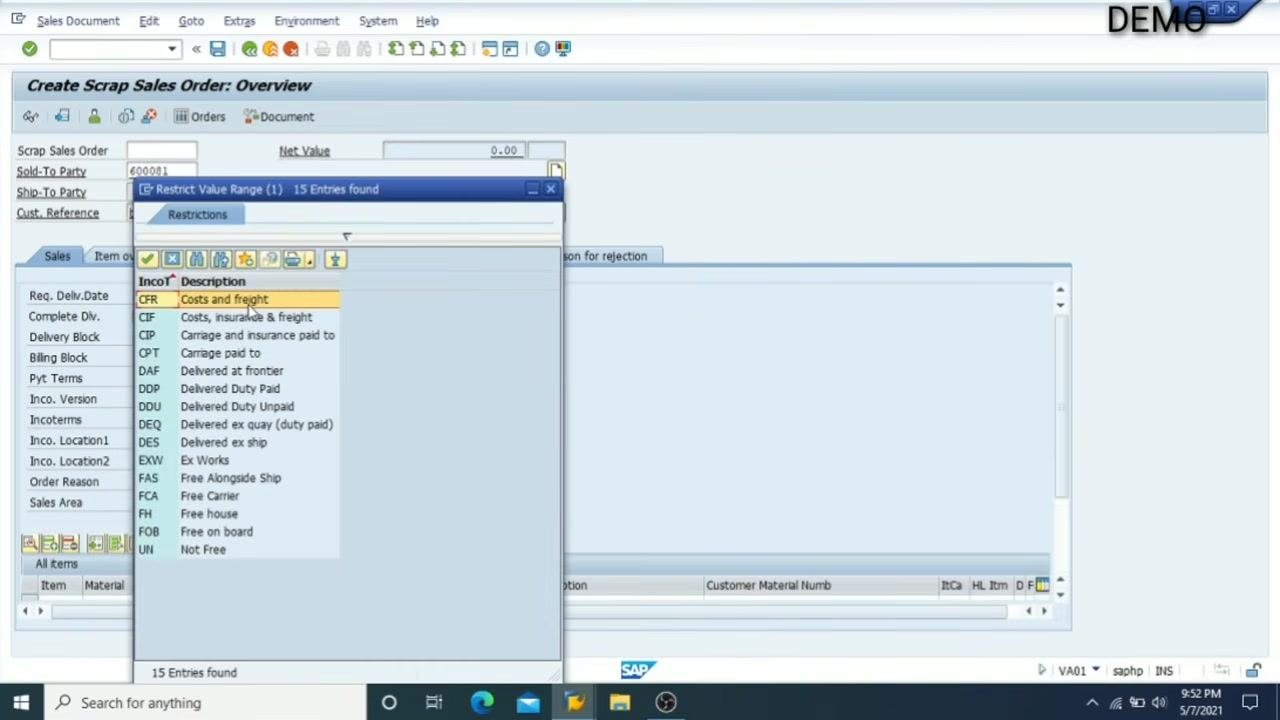Image resolution: width=1280 pixels, height=720 pixels.
Task: Select the CIF Costs, insurance & freight row
Action: (x=238, y=317)
